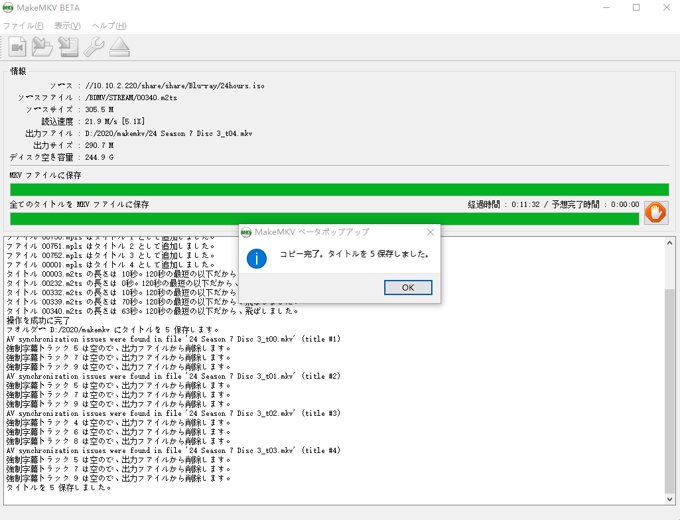Click the output size 290.7 M value

point(99,145)
